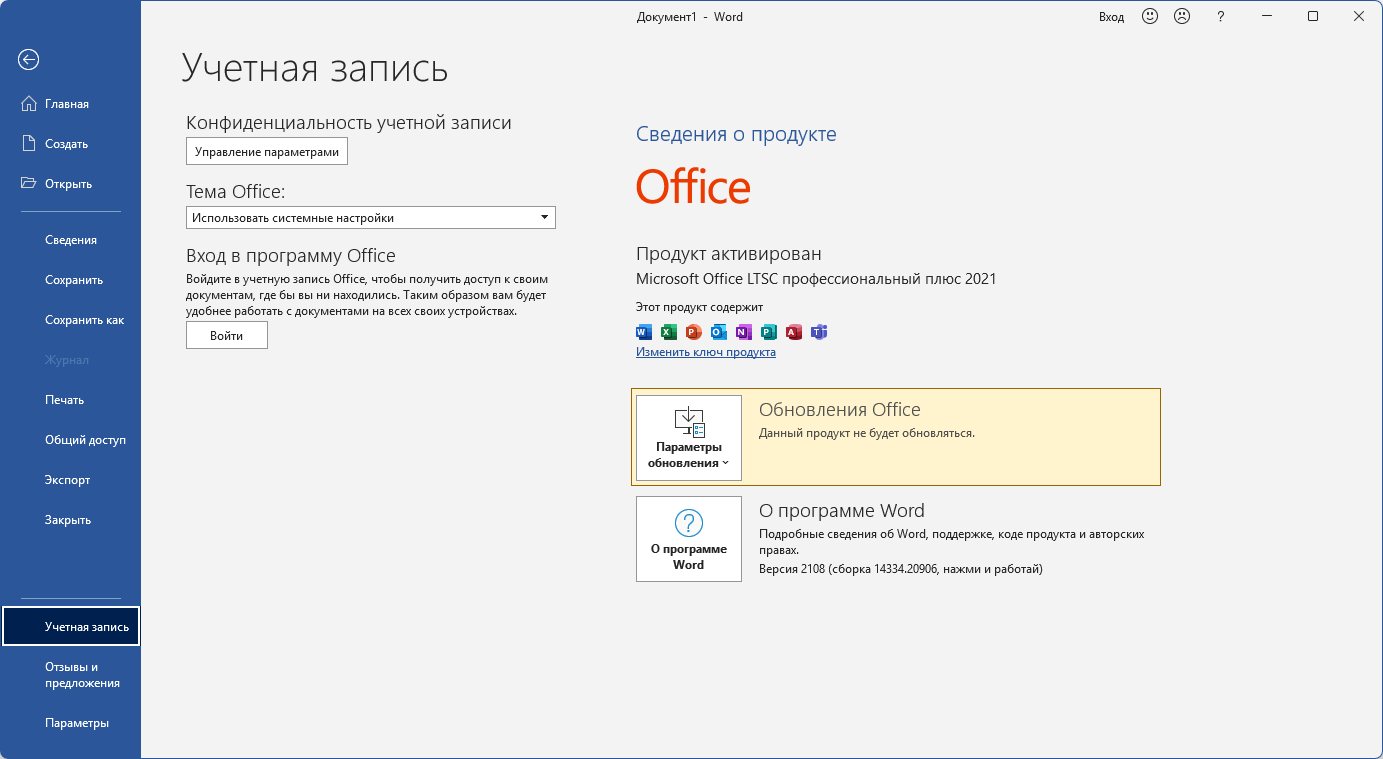Click the Документ1 - Word window title
The height and width of the screenshot is (759, 1383).
[690, 17]
